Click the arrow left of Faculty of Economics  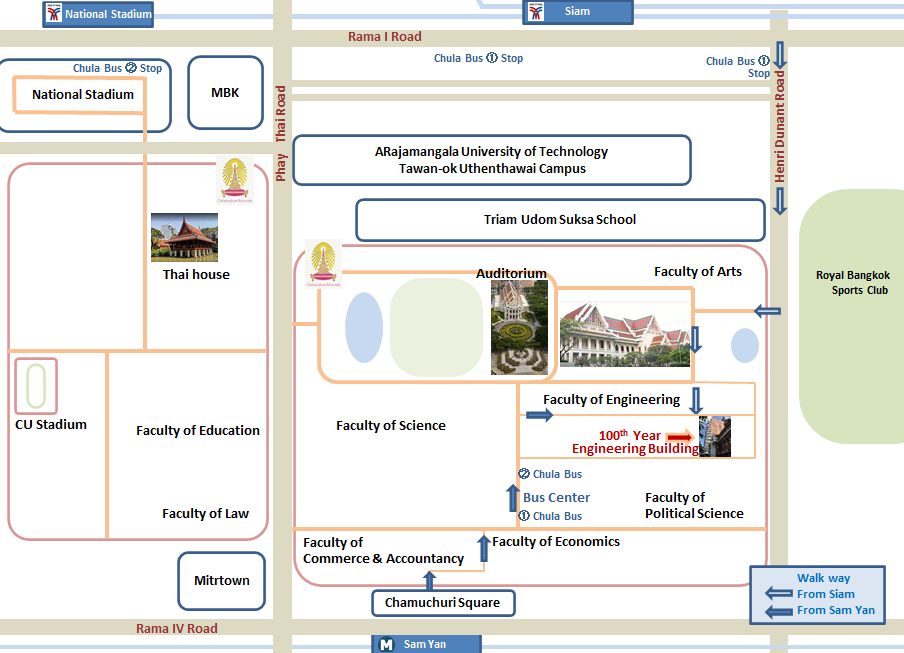click(484, 548)
